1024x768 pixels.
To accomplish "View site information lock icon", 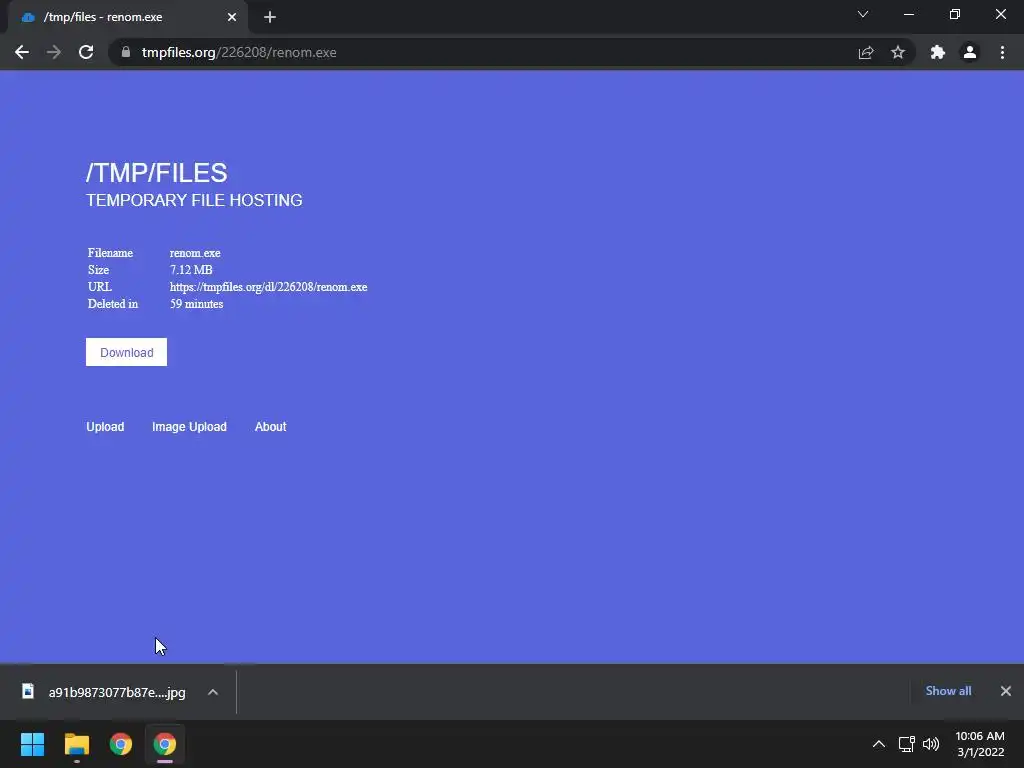I will (126, 52).
